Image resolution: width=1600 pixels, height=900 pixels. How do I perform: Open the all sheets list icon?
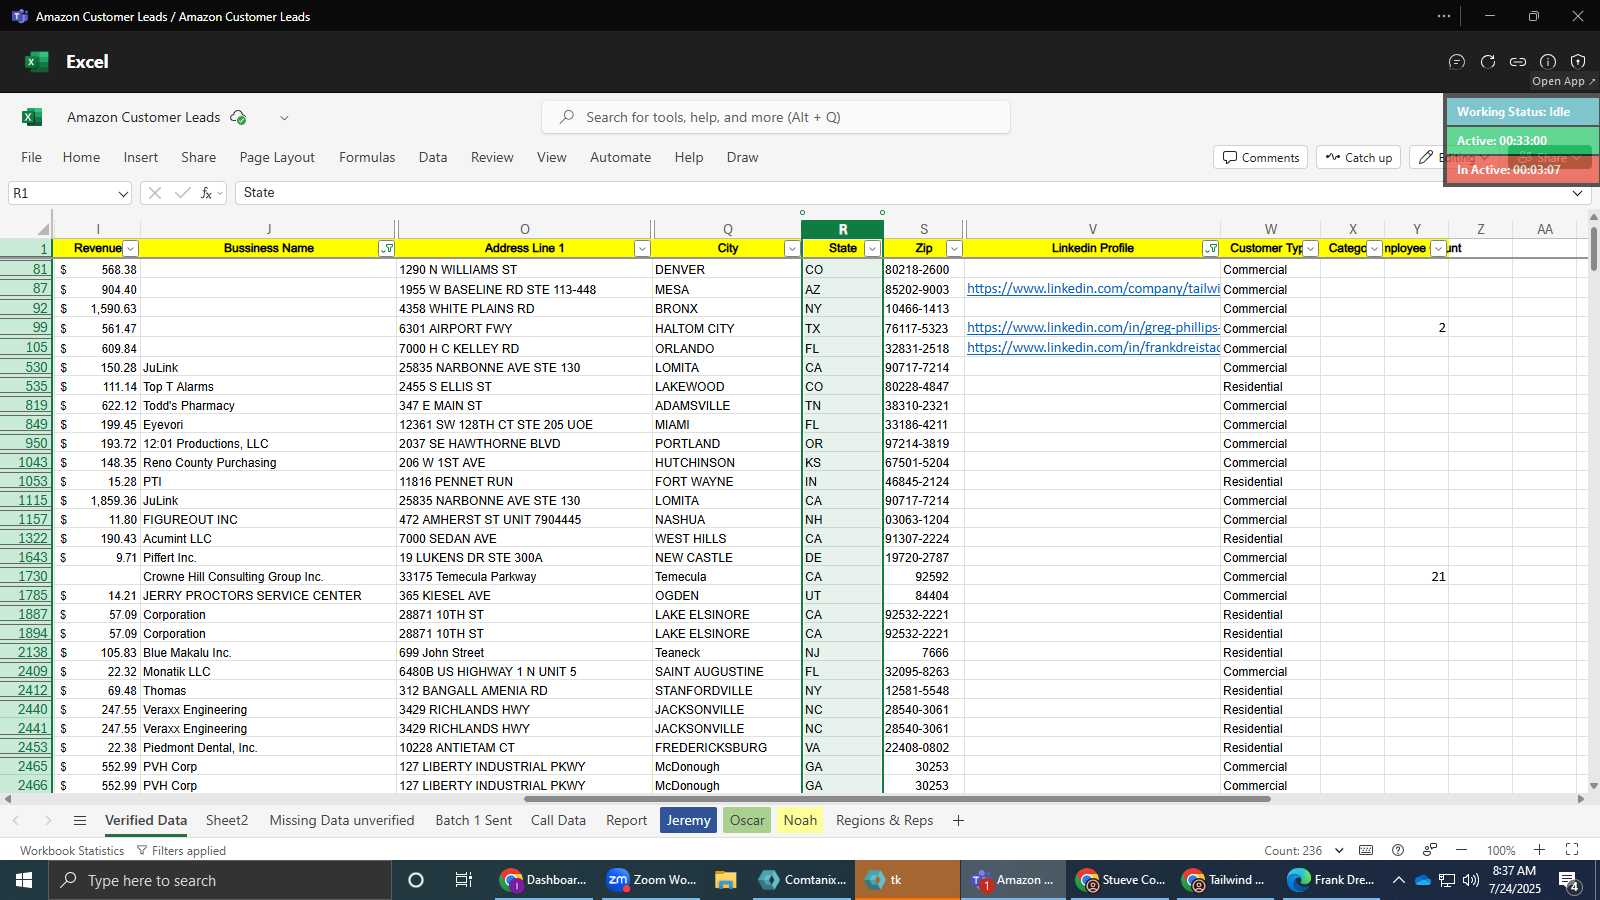[80, 821]
